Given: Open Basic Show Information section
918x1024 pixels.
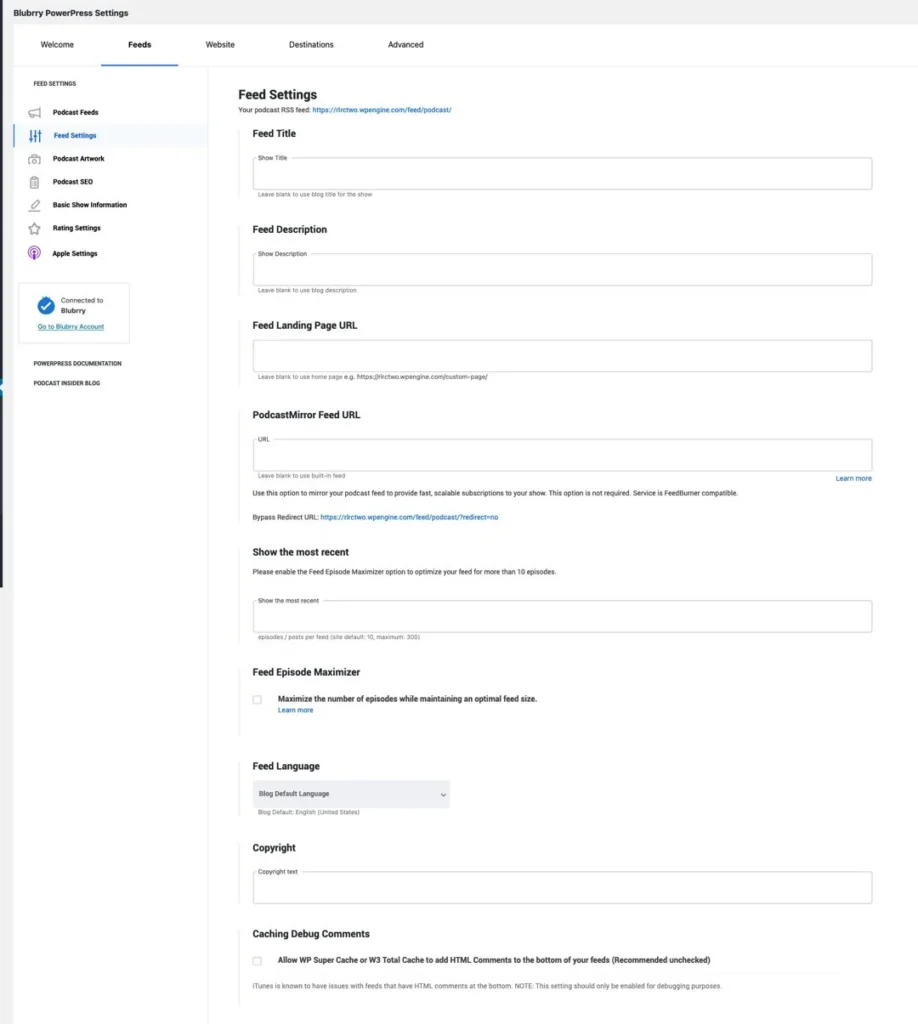Looking at the screenshot, I should click(90, 205).
